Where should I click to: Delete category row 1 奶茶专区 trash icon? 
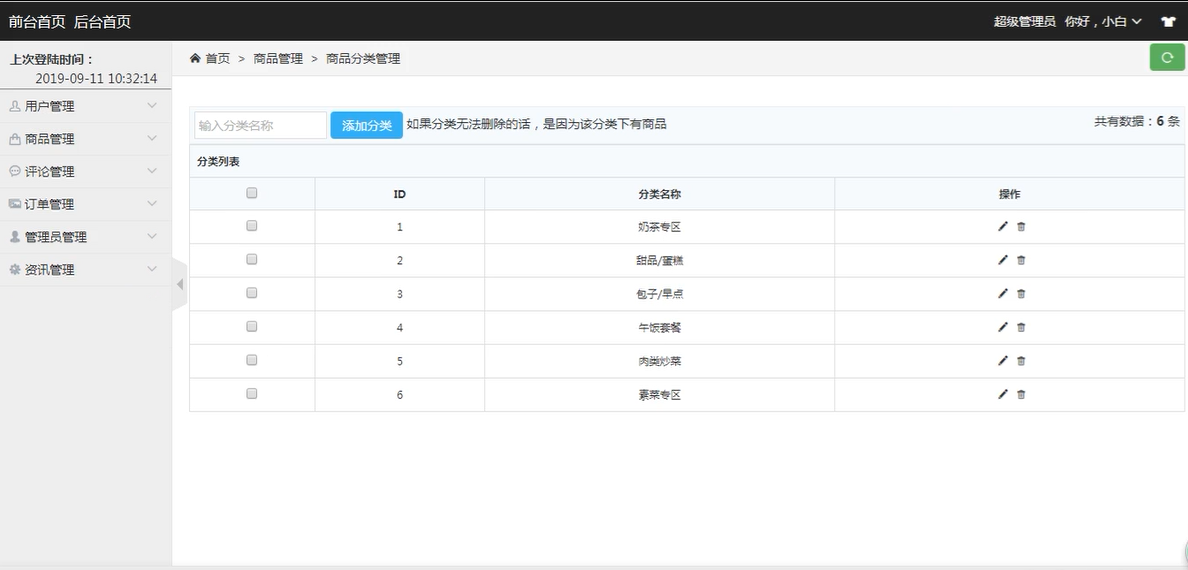point(1021,227)
